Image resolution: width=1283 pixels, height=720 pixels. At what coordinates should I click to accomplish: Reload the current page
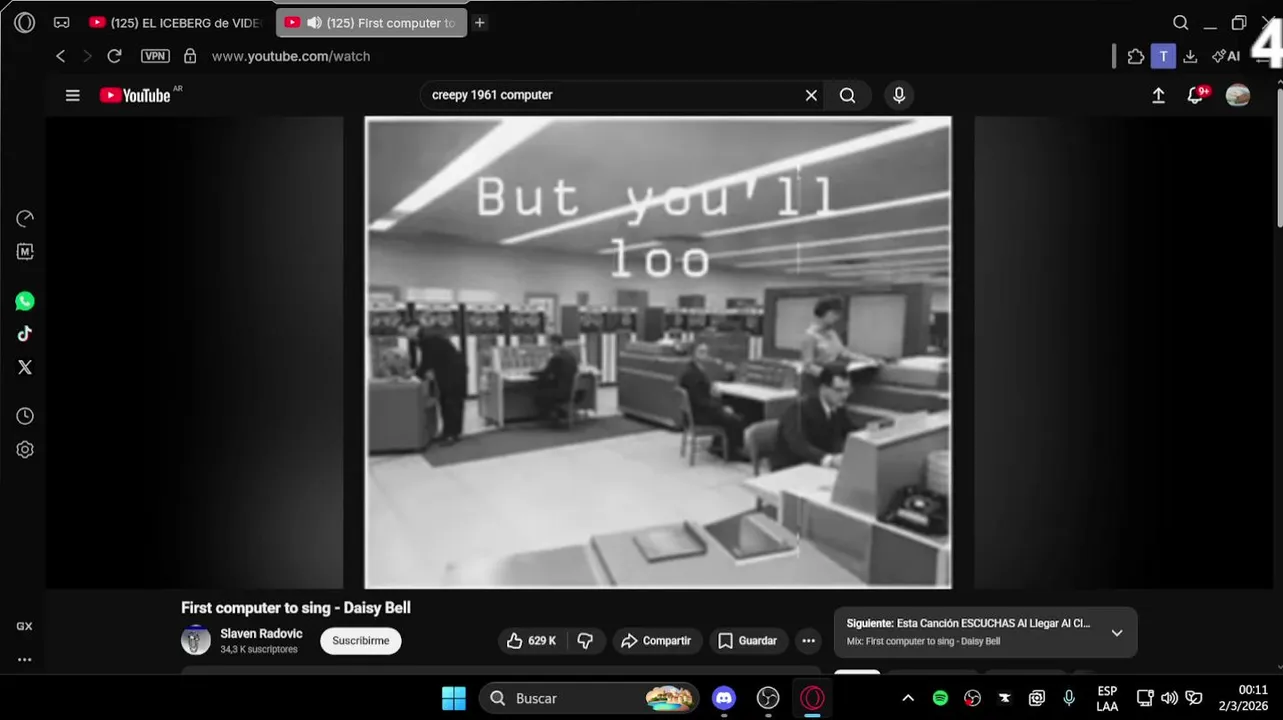(x=114, y=56)
